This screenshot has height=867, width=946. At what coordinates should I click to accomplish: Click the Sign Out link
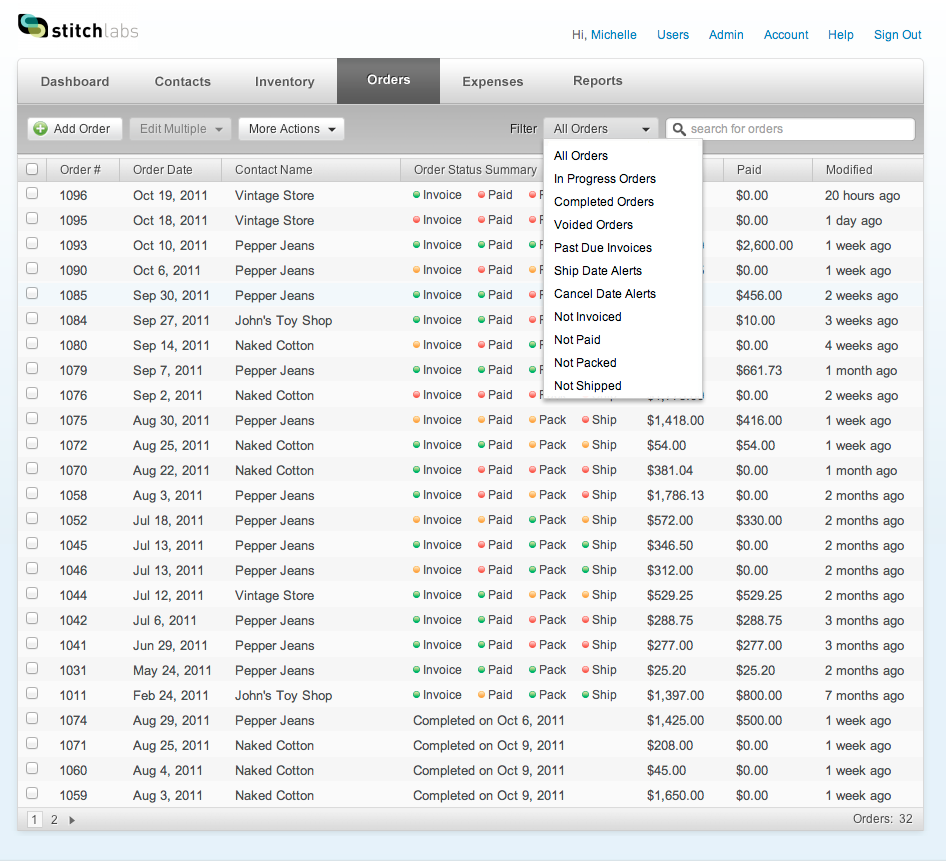tap(897, 34)
